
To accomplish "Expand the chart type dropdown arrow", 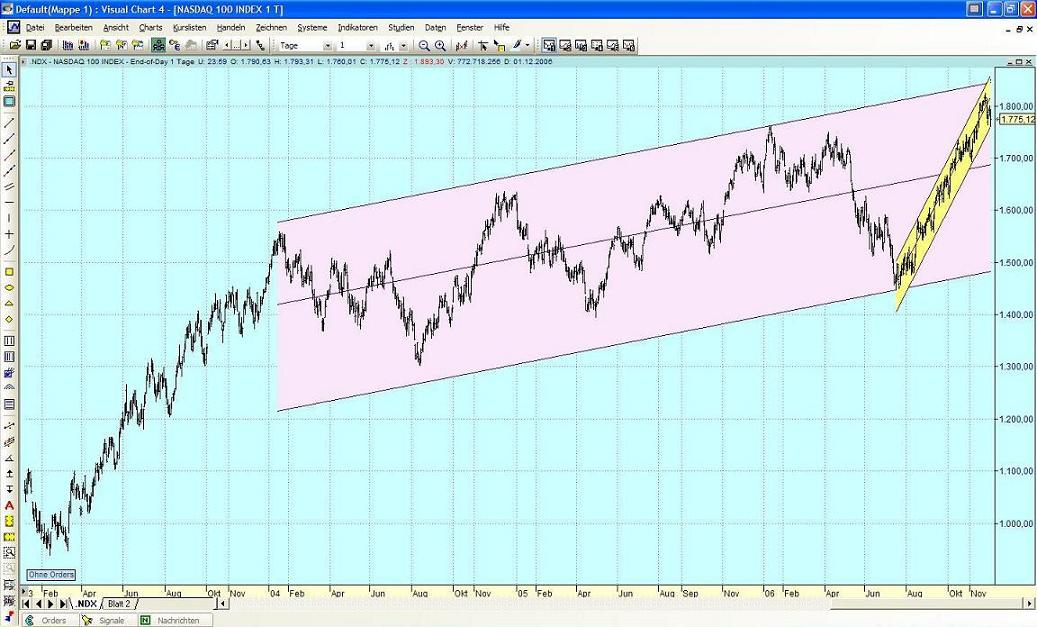I will coord(403,46).
